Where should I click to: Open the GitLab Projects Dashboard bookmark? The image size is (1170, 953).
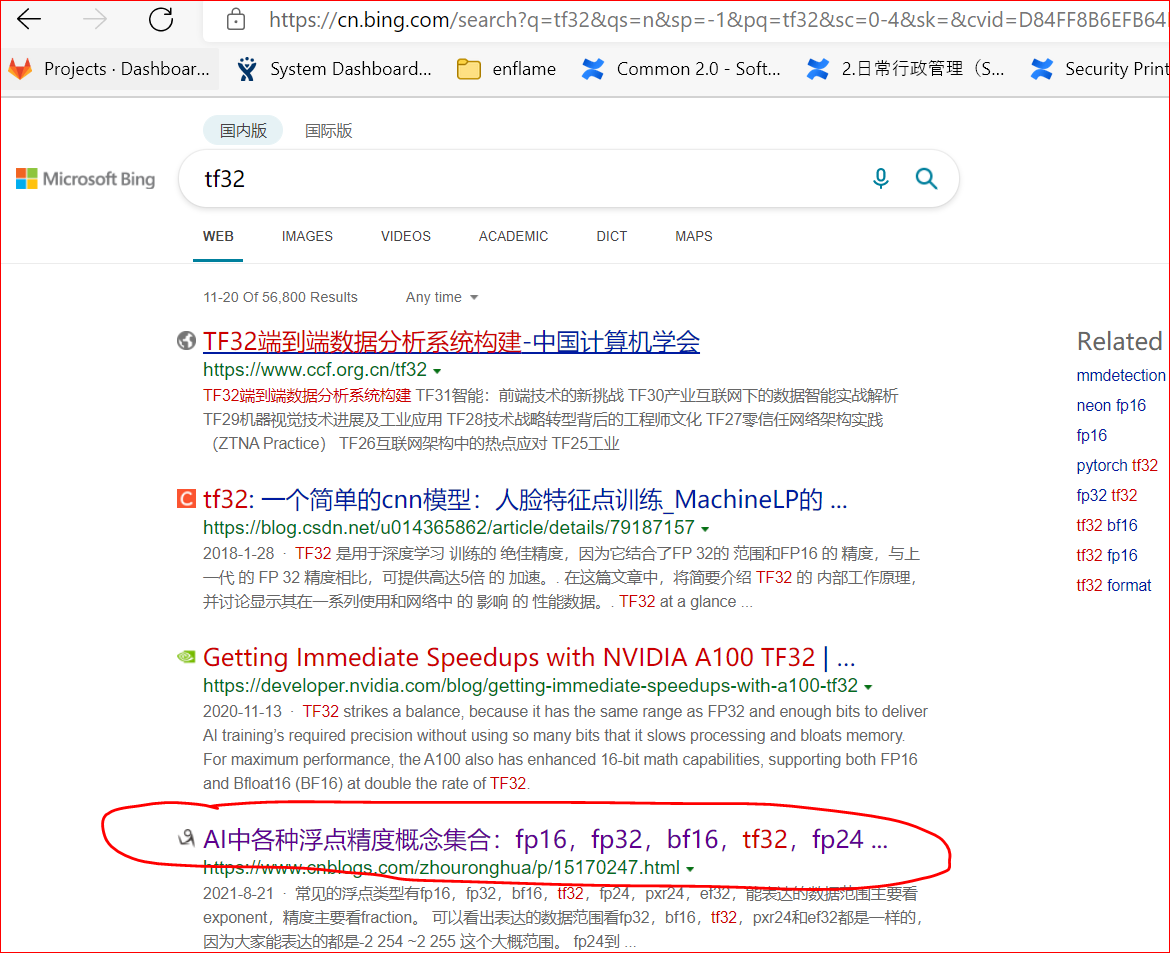click(x=109, y=69)
